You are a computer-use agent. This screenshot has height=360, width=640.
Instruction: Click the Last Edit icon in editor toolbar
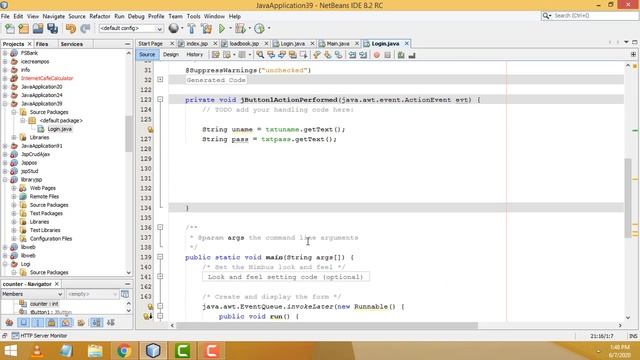coord(216,55)
